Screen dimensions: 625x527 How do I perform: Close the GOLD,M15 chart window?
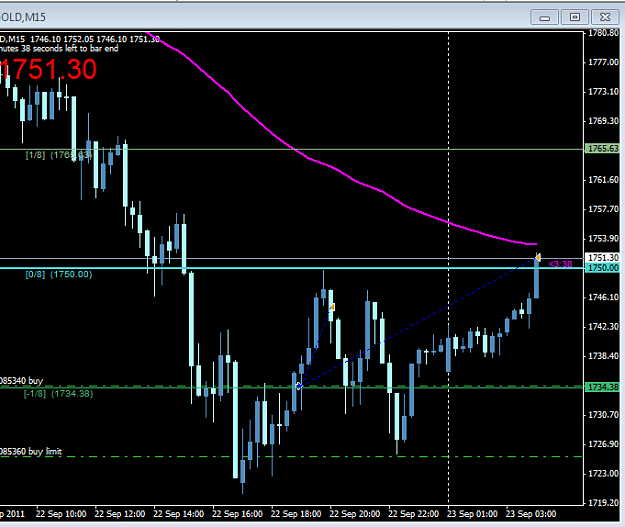(x=605, y=17)
